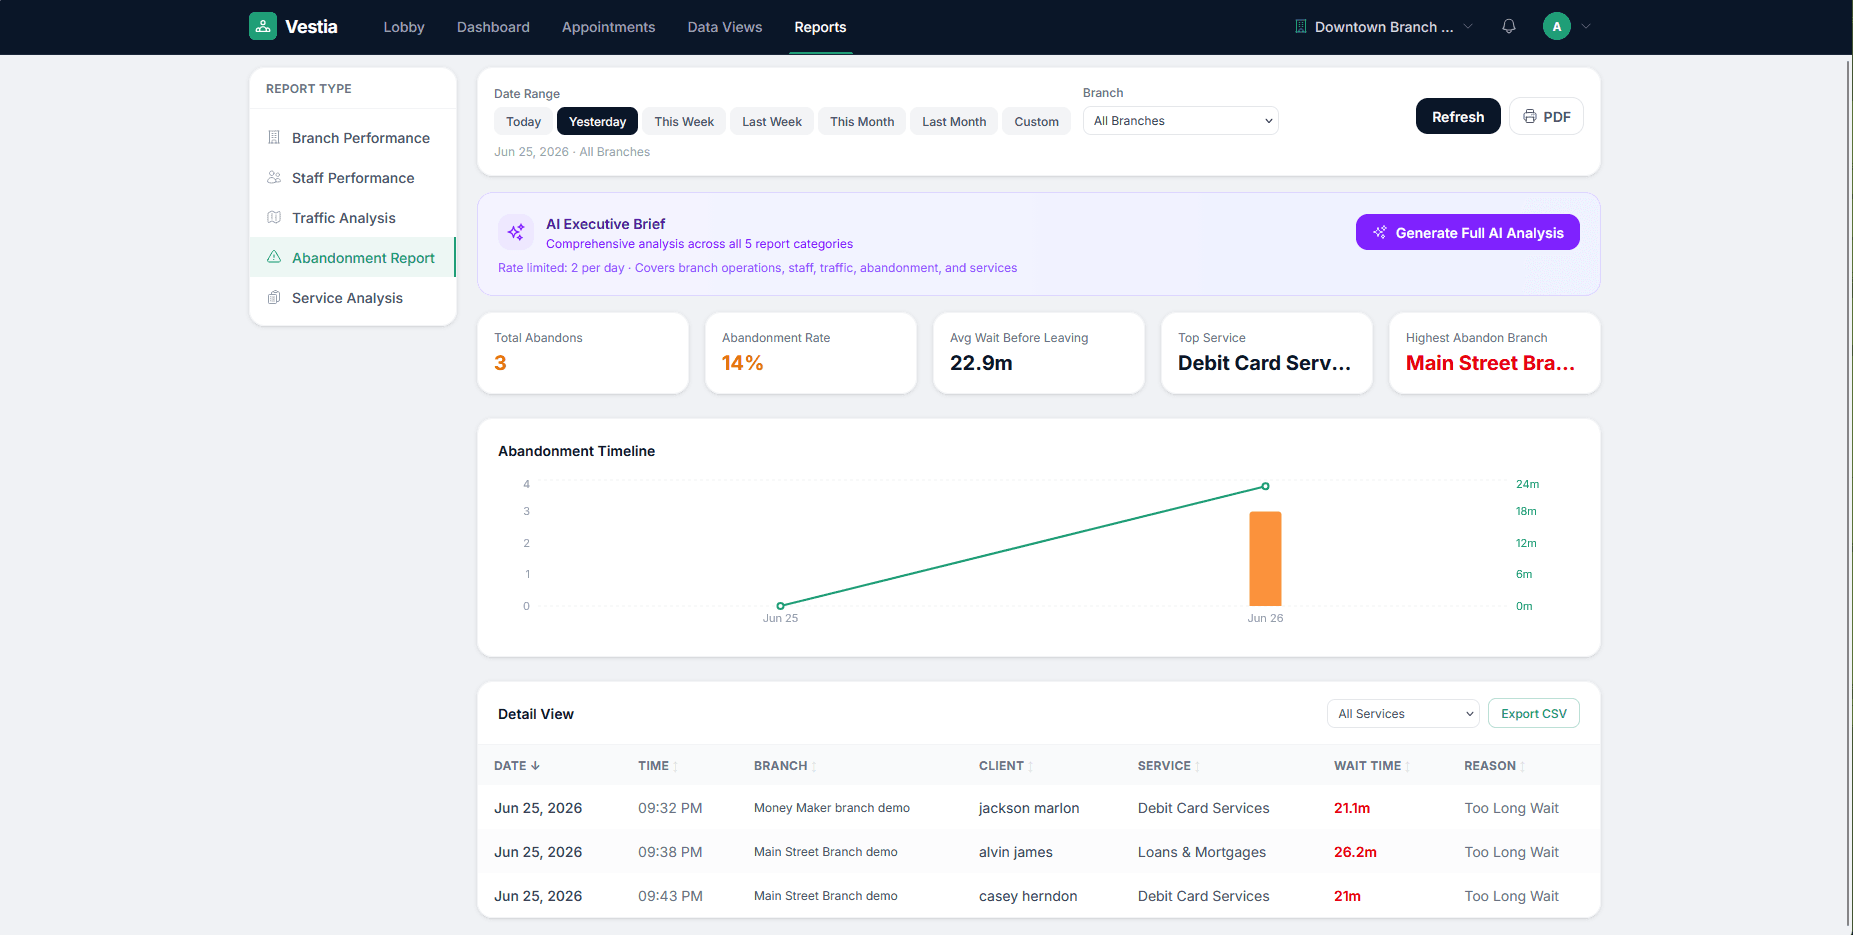The height and width of the screenshot is (935, 1853).
Task: Open the Dashboard tab
Action: coord(493,27)
